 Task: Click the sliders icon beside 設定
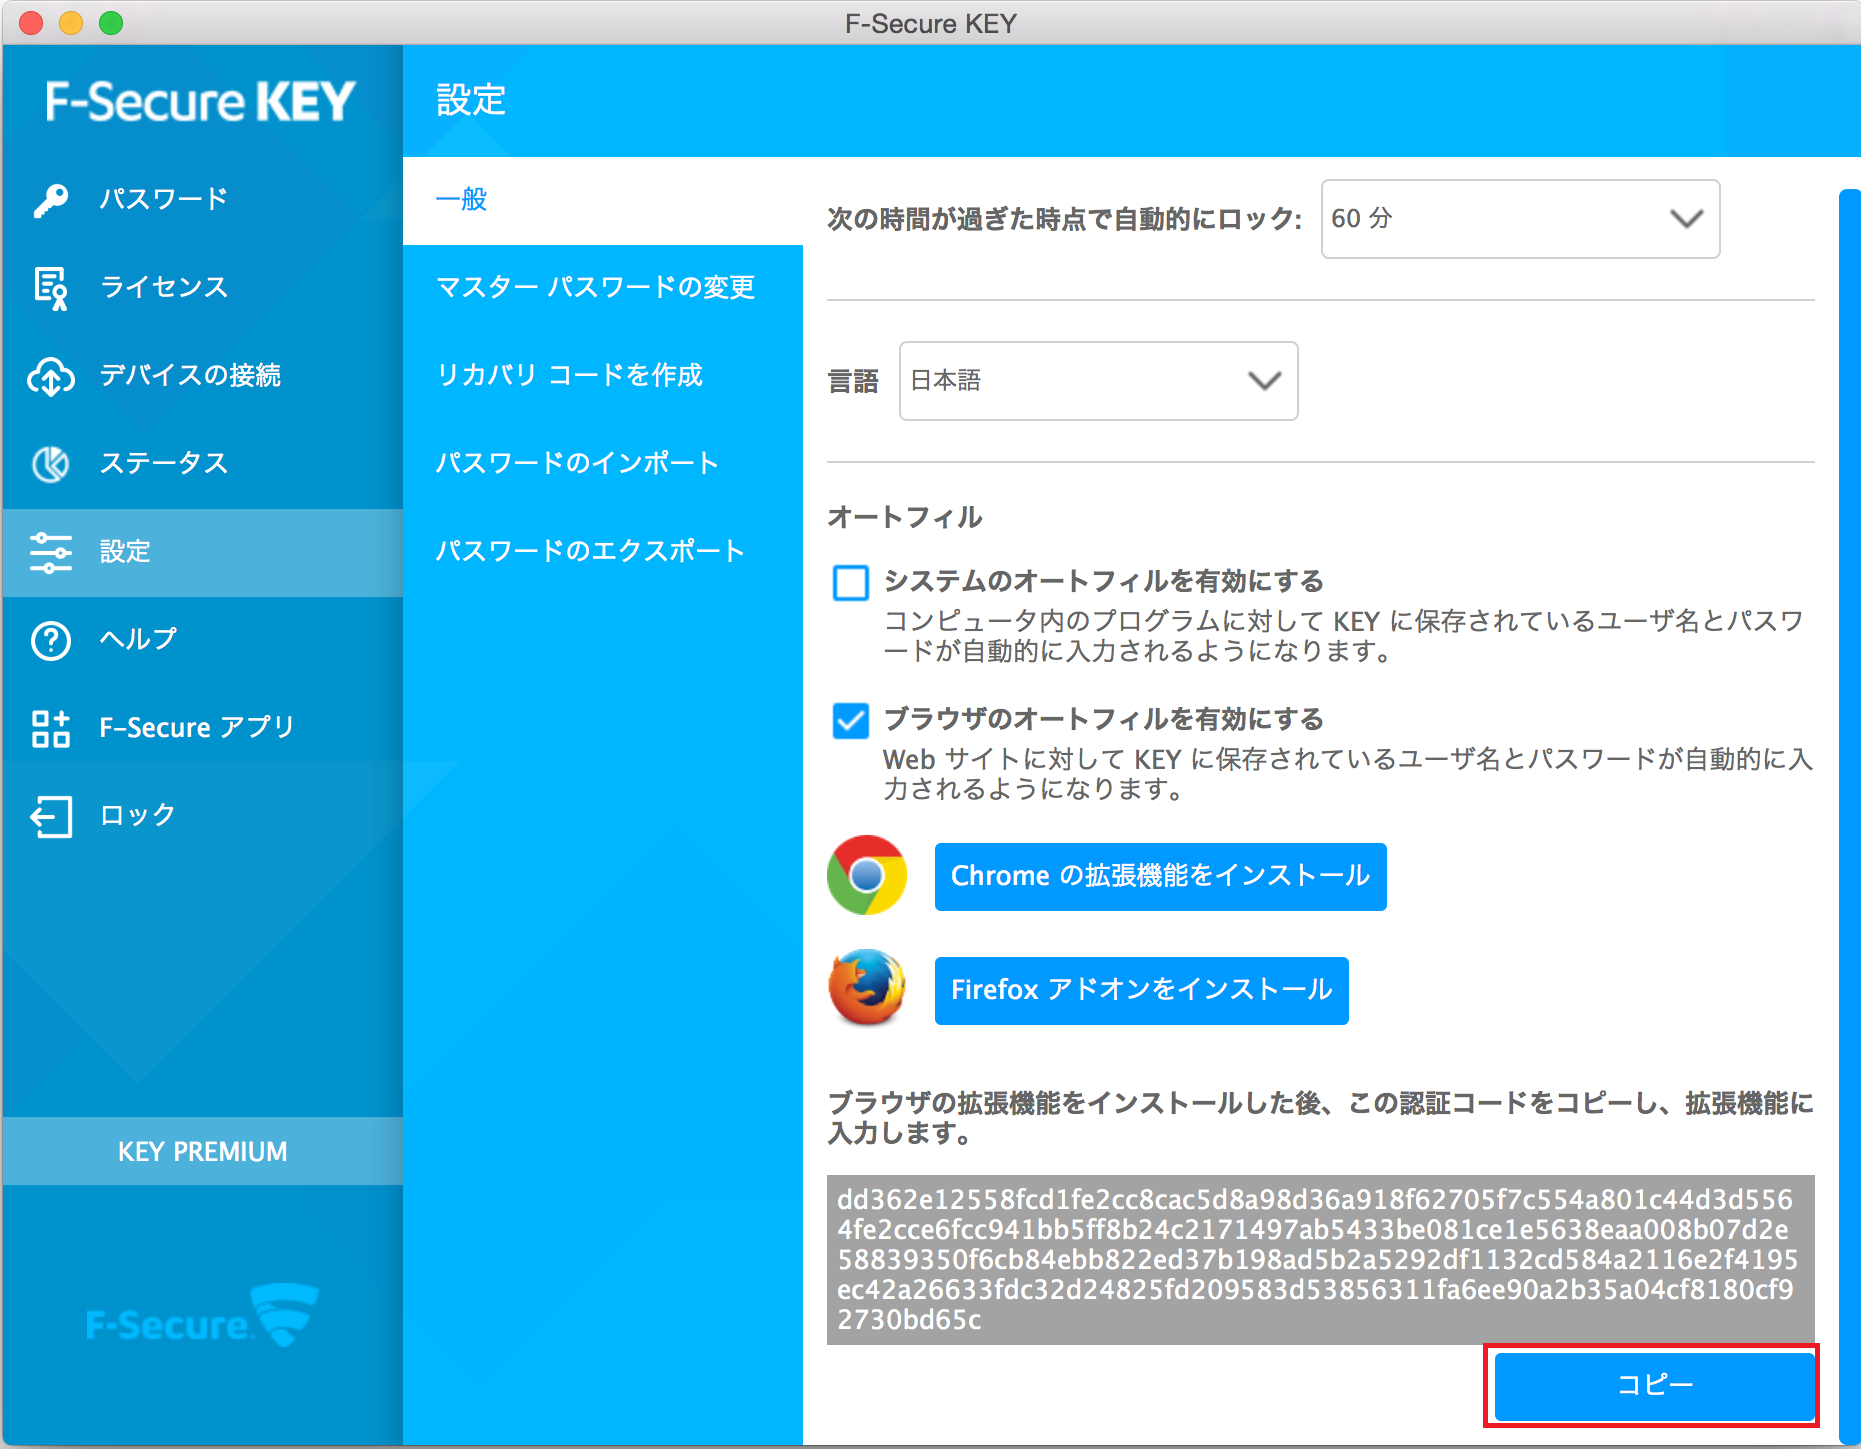(x=50, y=552)
